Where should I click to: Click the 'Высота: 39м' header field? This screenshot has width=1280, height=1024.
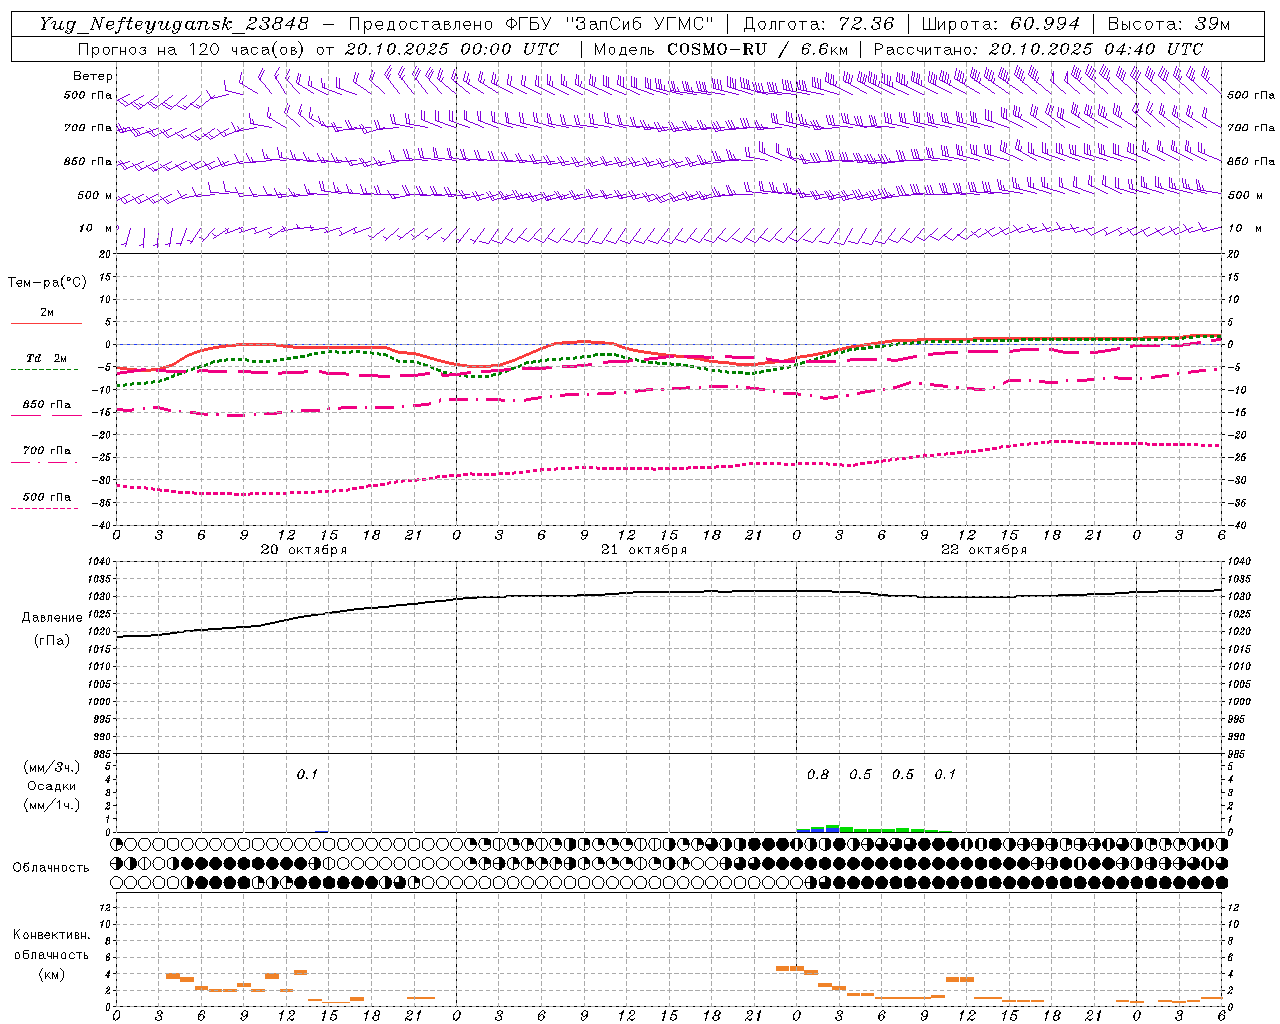1169,24
